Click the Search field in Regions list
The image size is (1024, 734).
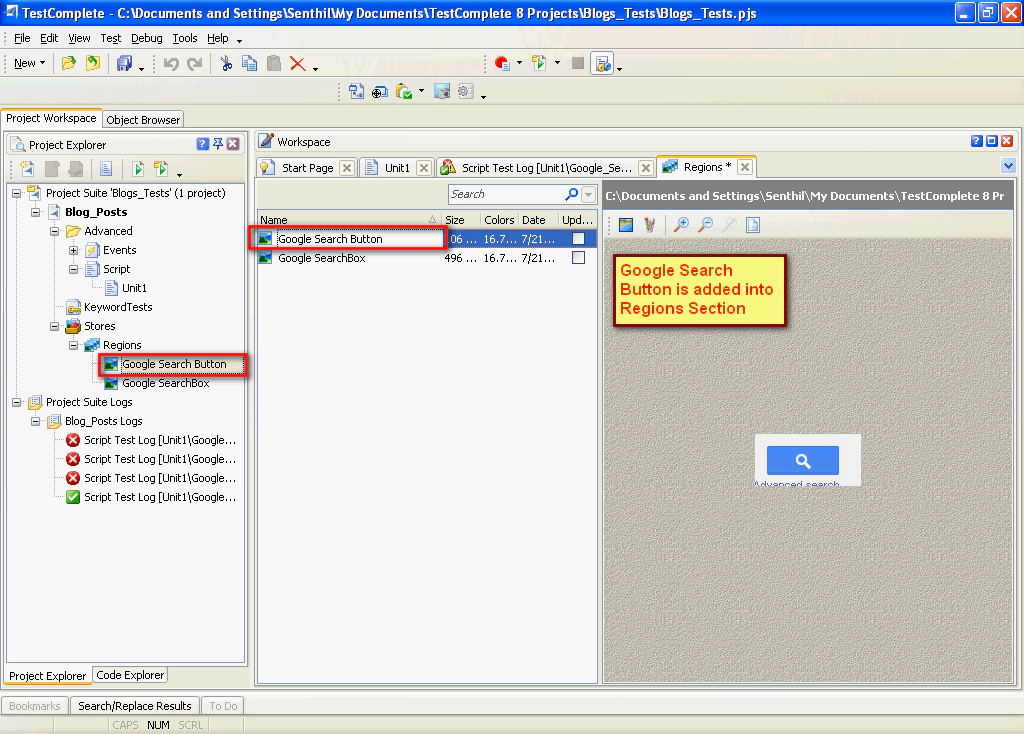click(x=505, y=194)
